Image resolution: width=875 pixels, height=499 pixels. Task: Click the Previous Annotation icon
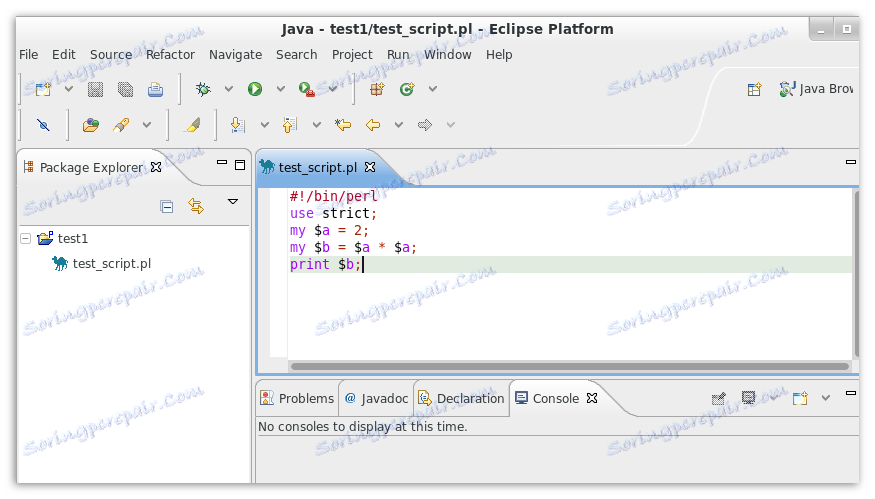tap(290, 124)
